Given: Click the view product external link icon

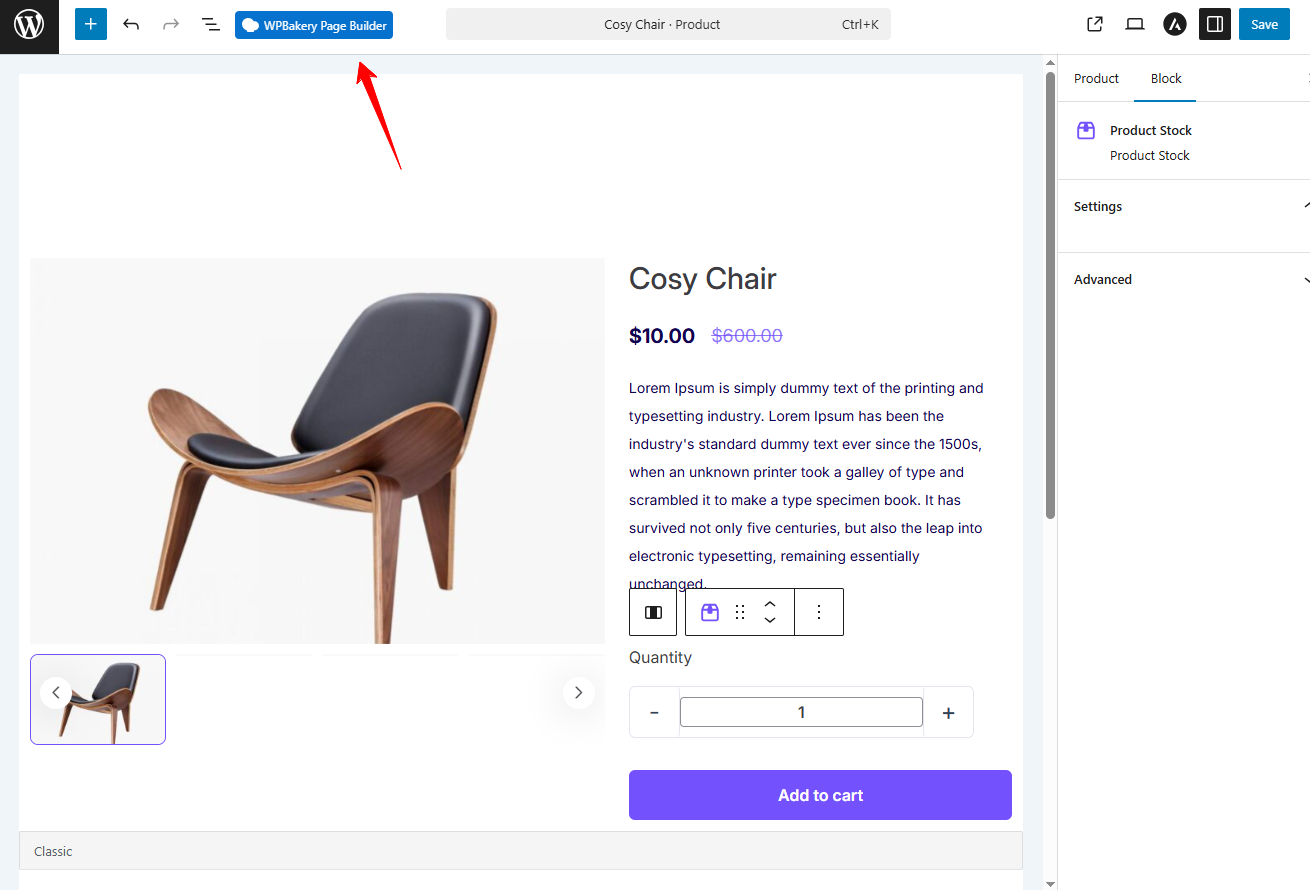Looking at the screenshot, I should click(x=1095, y=24).
